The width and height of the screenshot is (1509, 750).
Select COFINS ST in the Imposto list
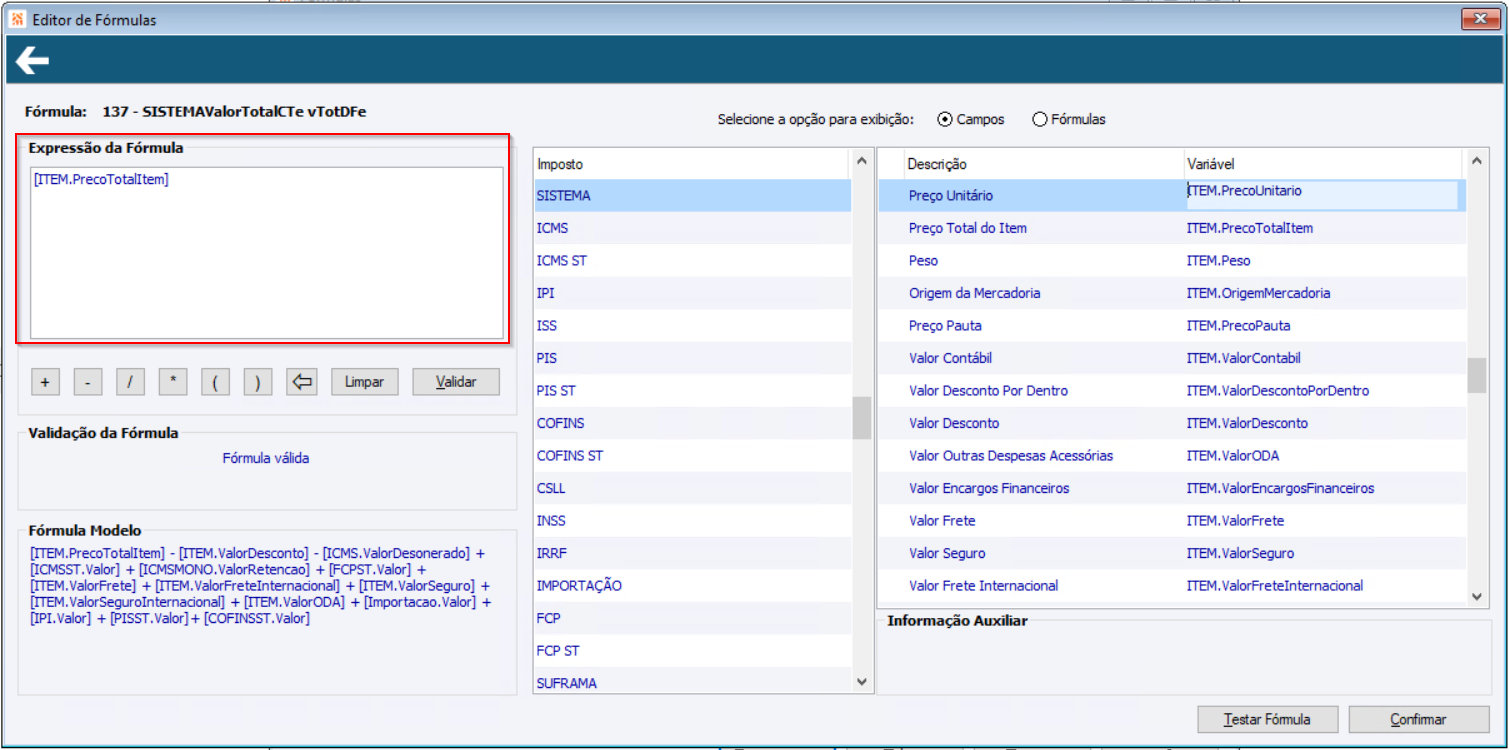coord(692,456)
